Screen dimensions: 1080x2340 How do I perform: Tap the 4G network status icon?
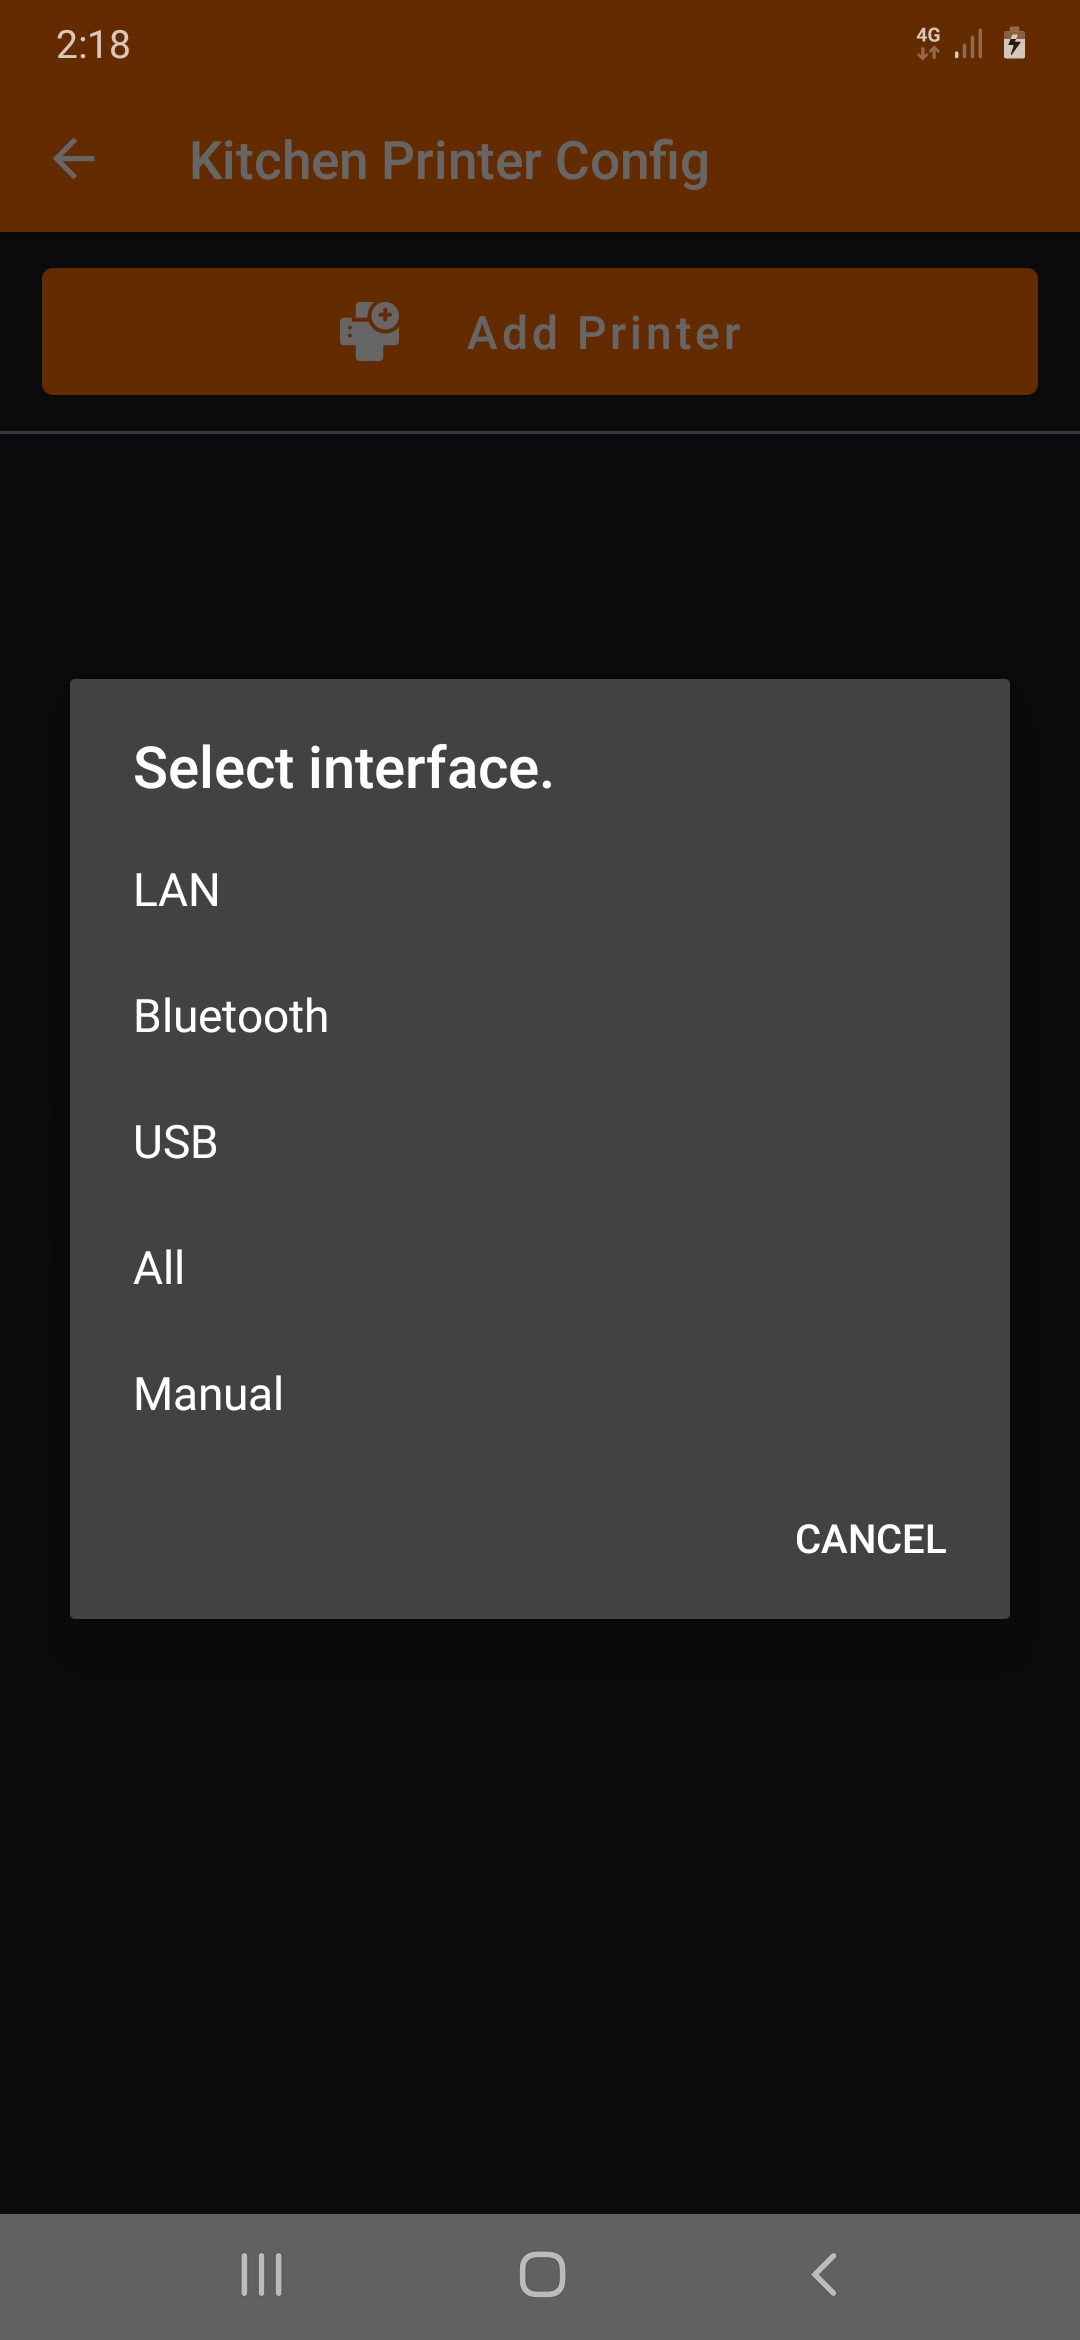(x=928, y=43)
